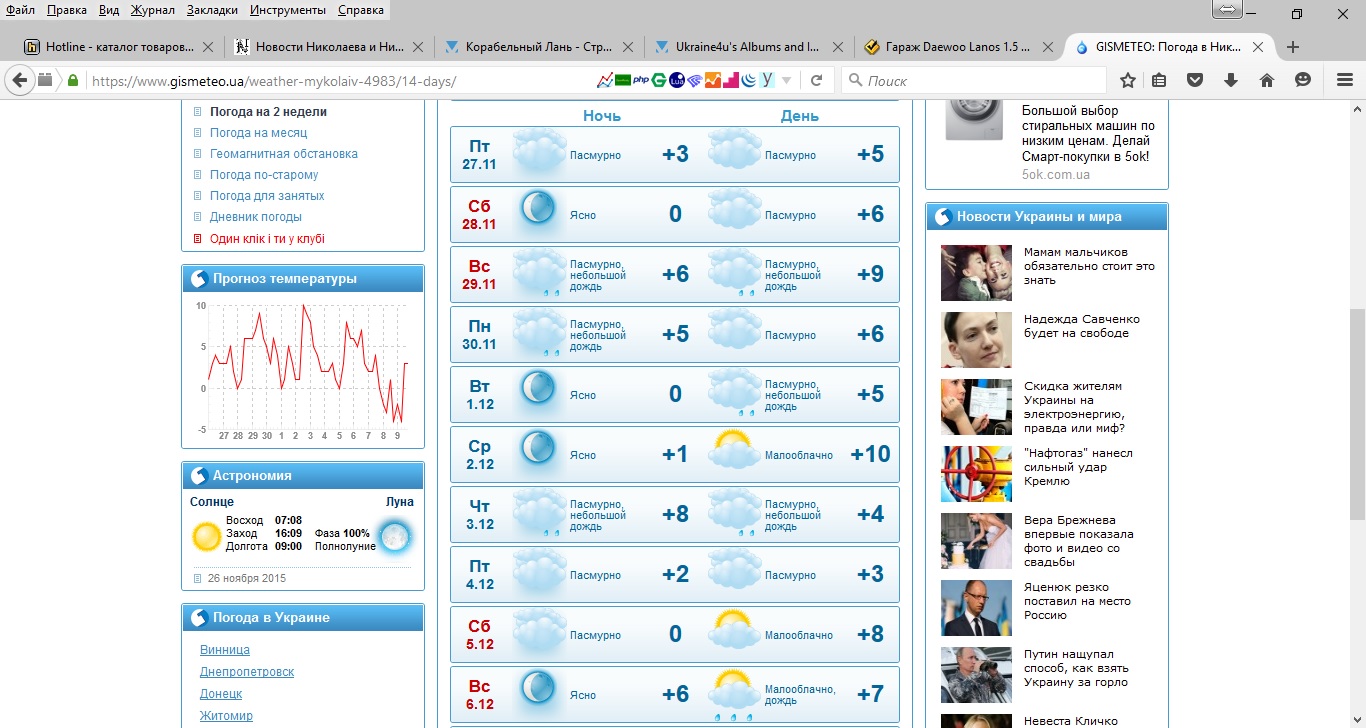This screenshot has width=1366, height=728.
Task: Open the smiley chat icon in toolbar
Action: tap(1302, 81)
